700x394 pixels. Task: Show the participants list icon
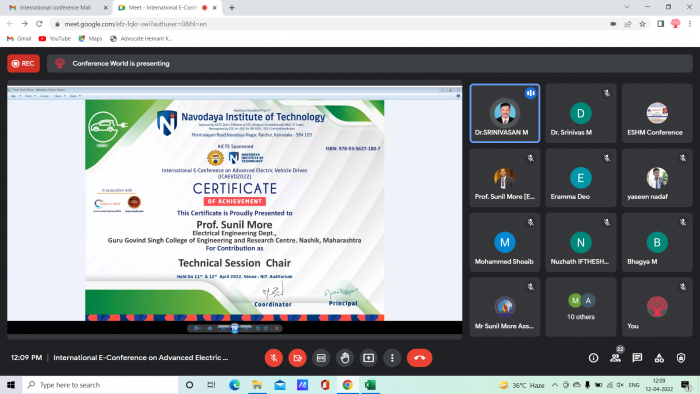coord(615,358)
